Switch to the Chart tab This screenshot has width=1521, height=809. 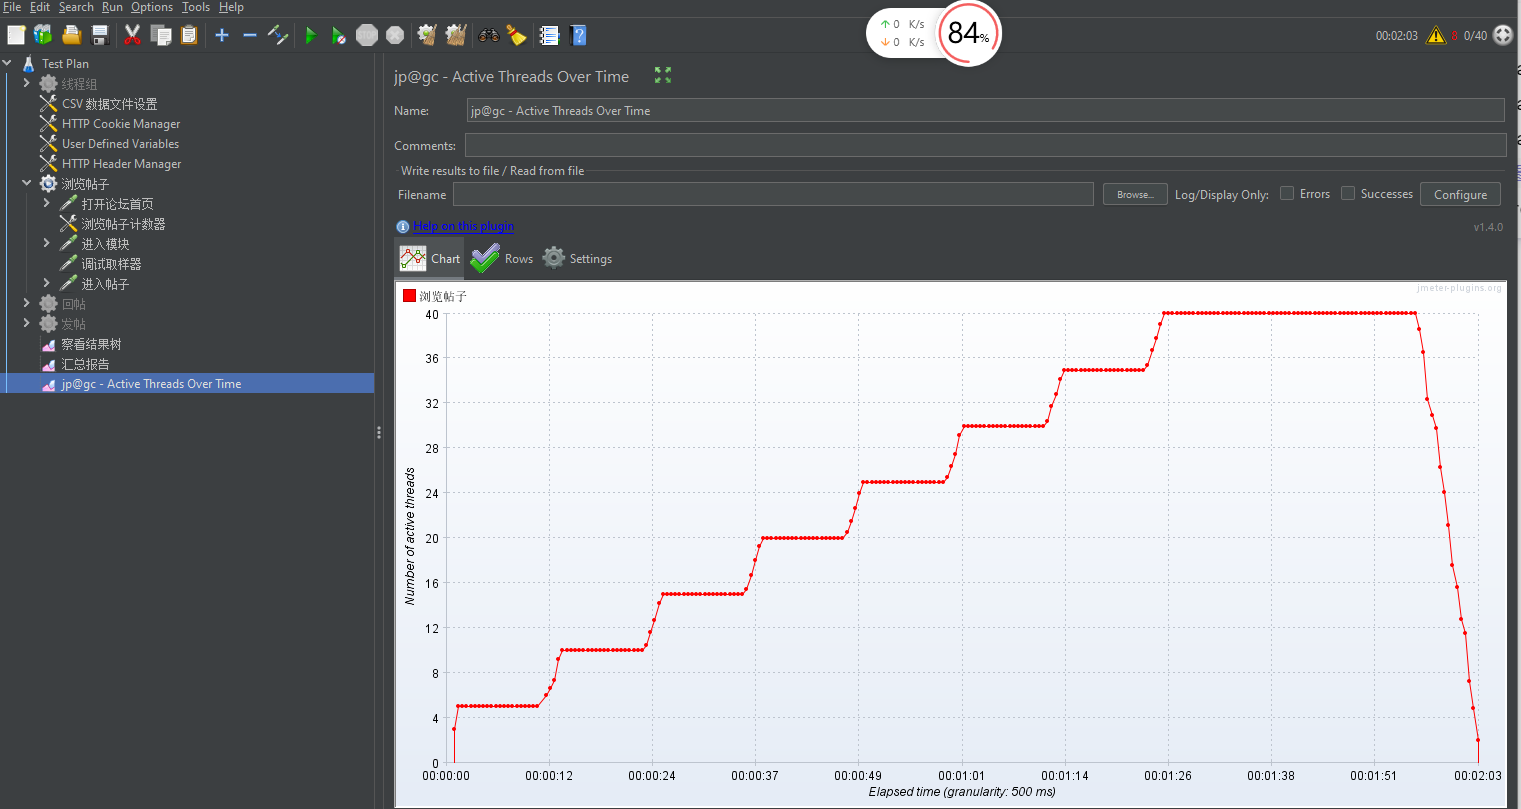pos(430,258)
